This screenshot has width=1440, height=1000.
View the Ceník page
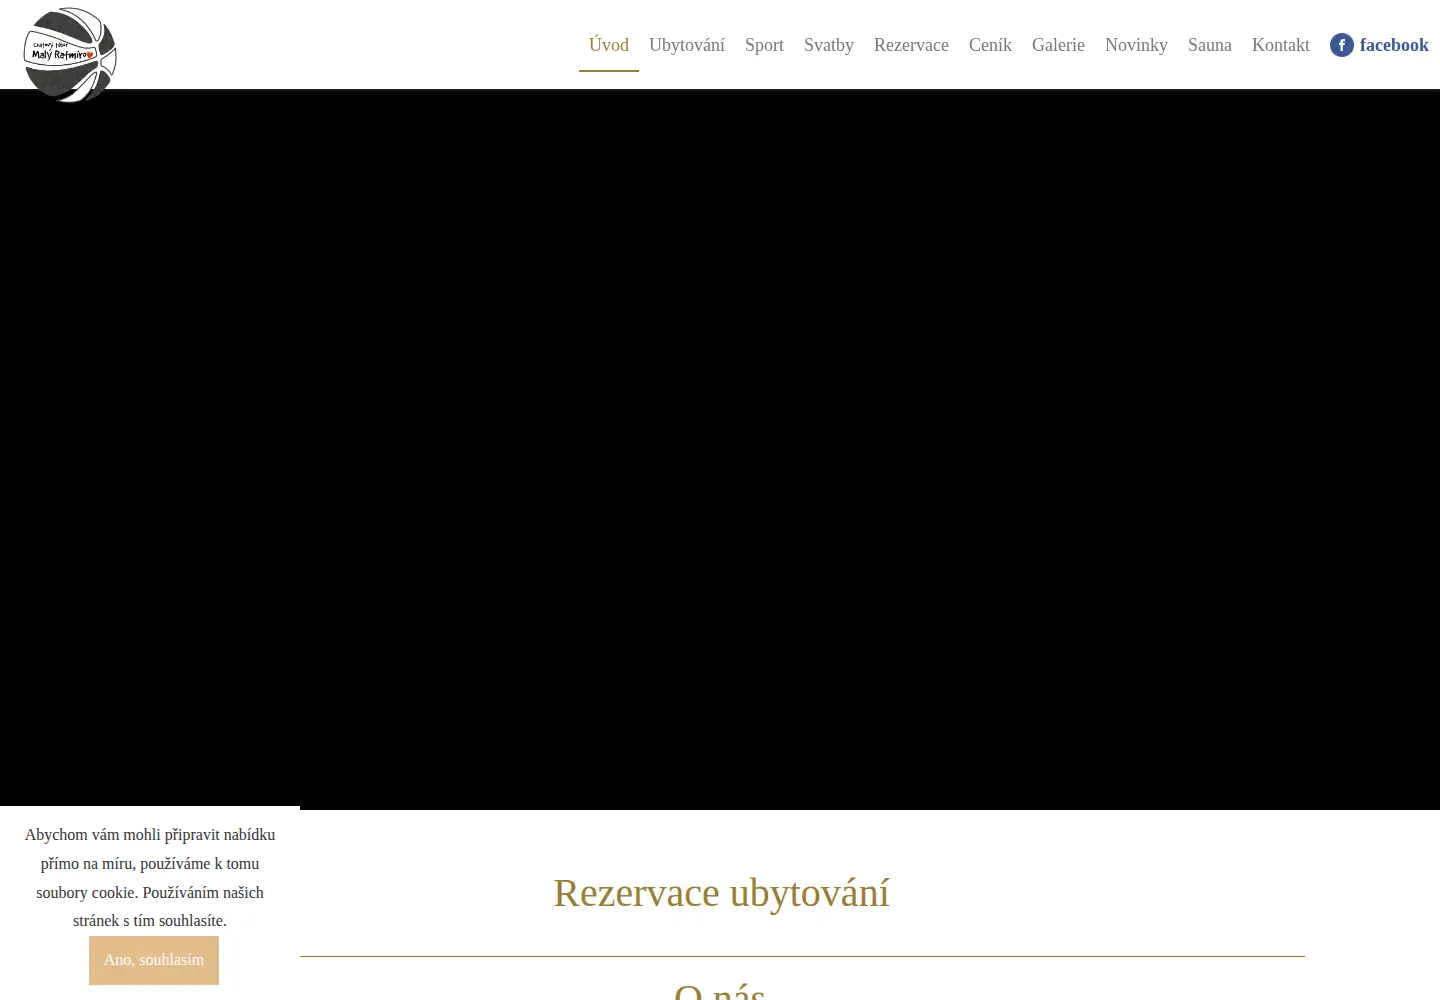pos(990,45)
